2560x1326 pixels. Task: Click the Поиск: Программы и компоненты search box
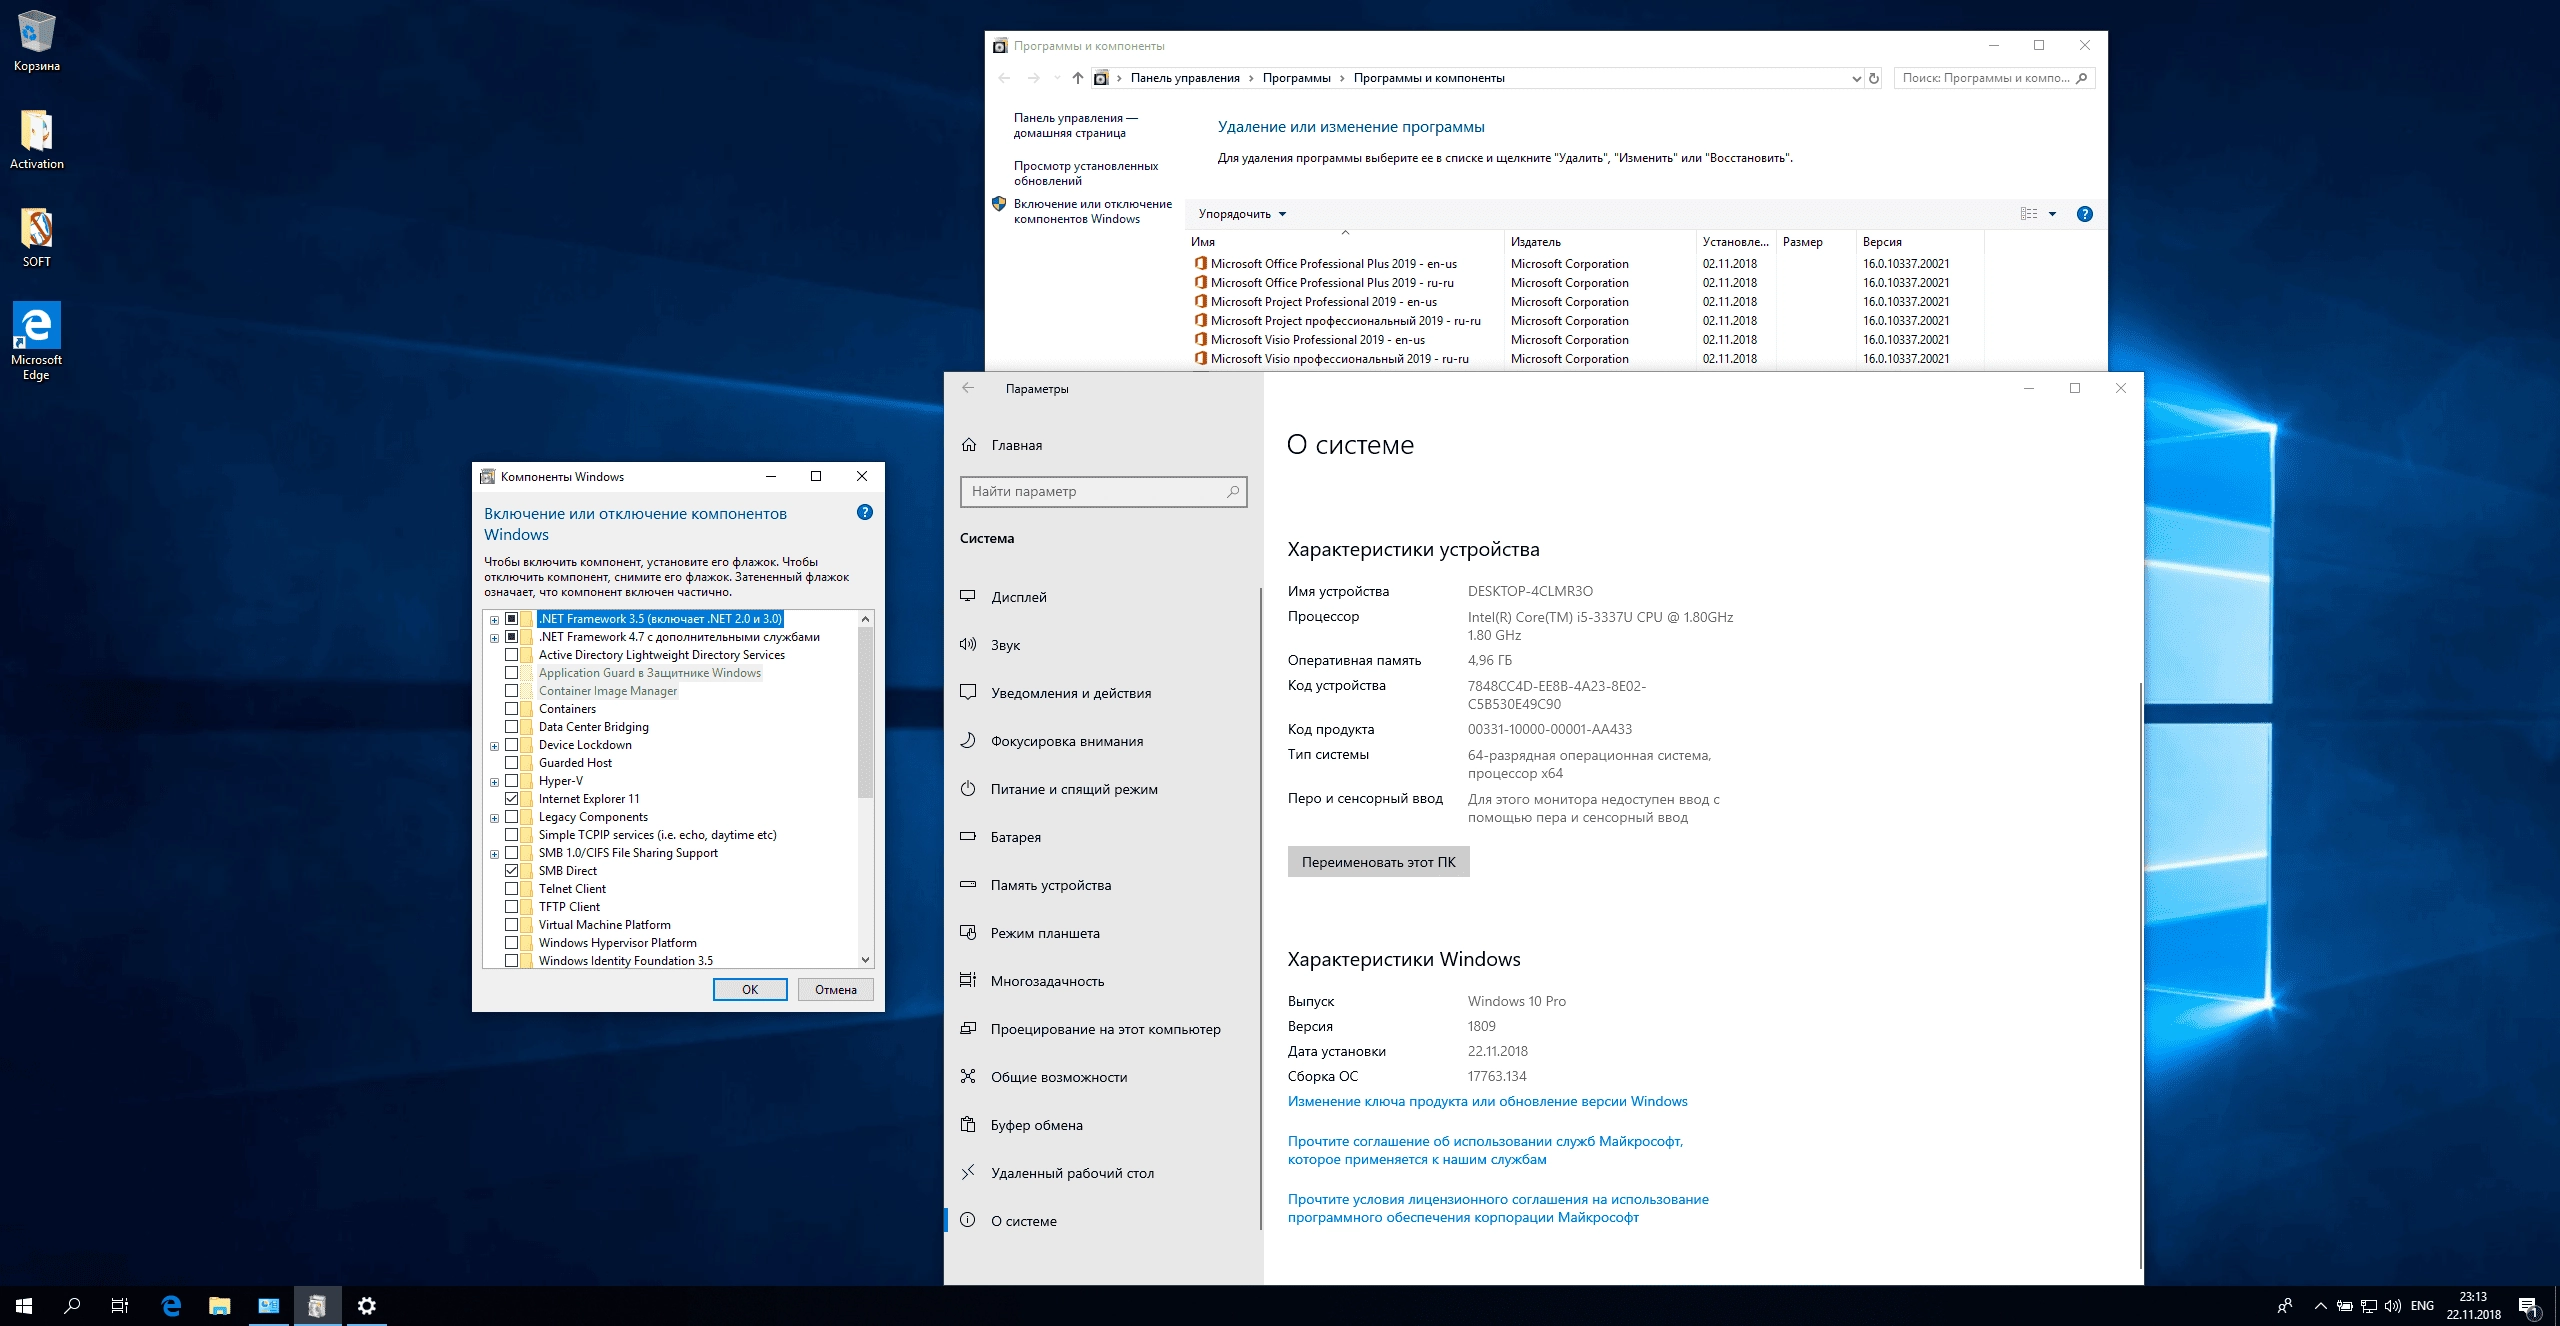tap(1994, 78)
